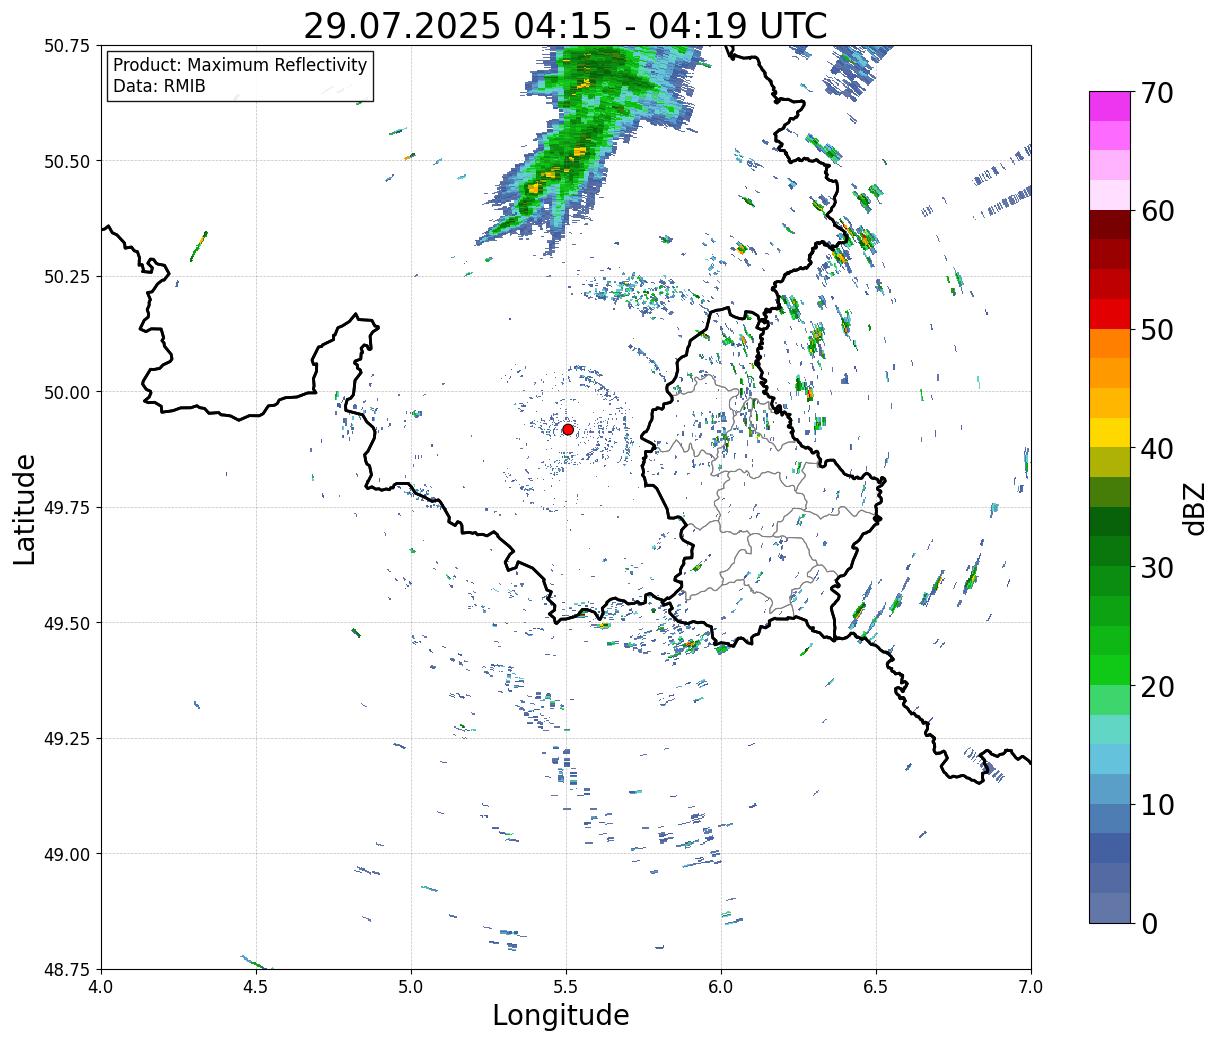Click the red radar location marker
The height and width of the screenshot is (1040, 1219).
pos(567,429)
